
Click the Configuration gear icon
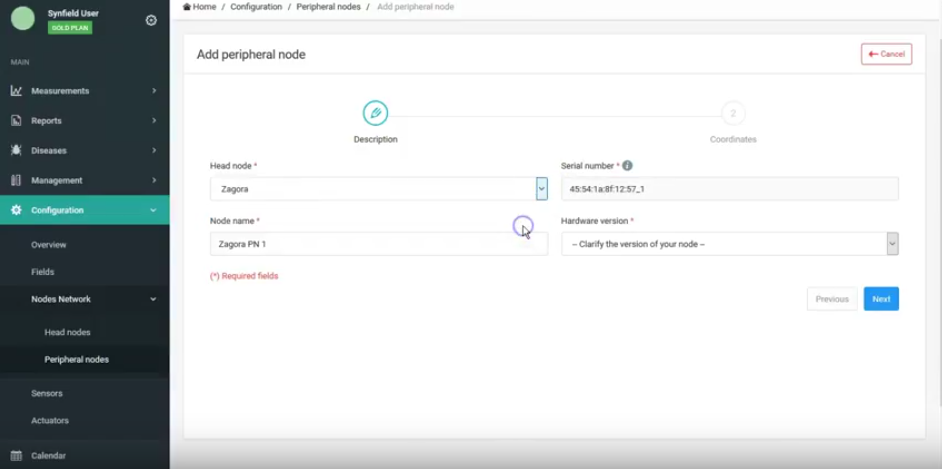pyautogui.click(x=16, y=211)
